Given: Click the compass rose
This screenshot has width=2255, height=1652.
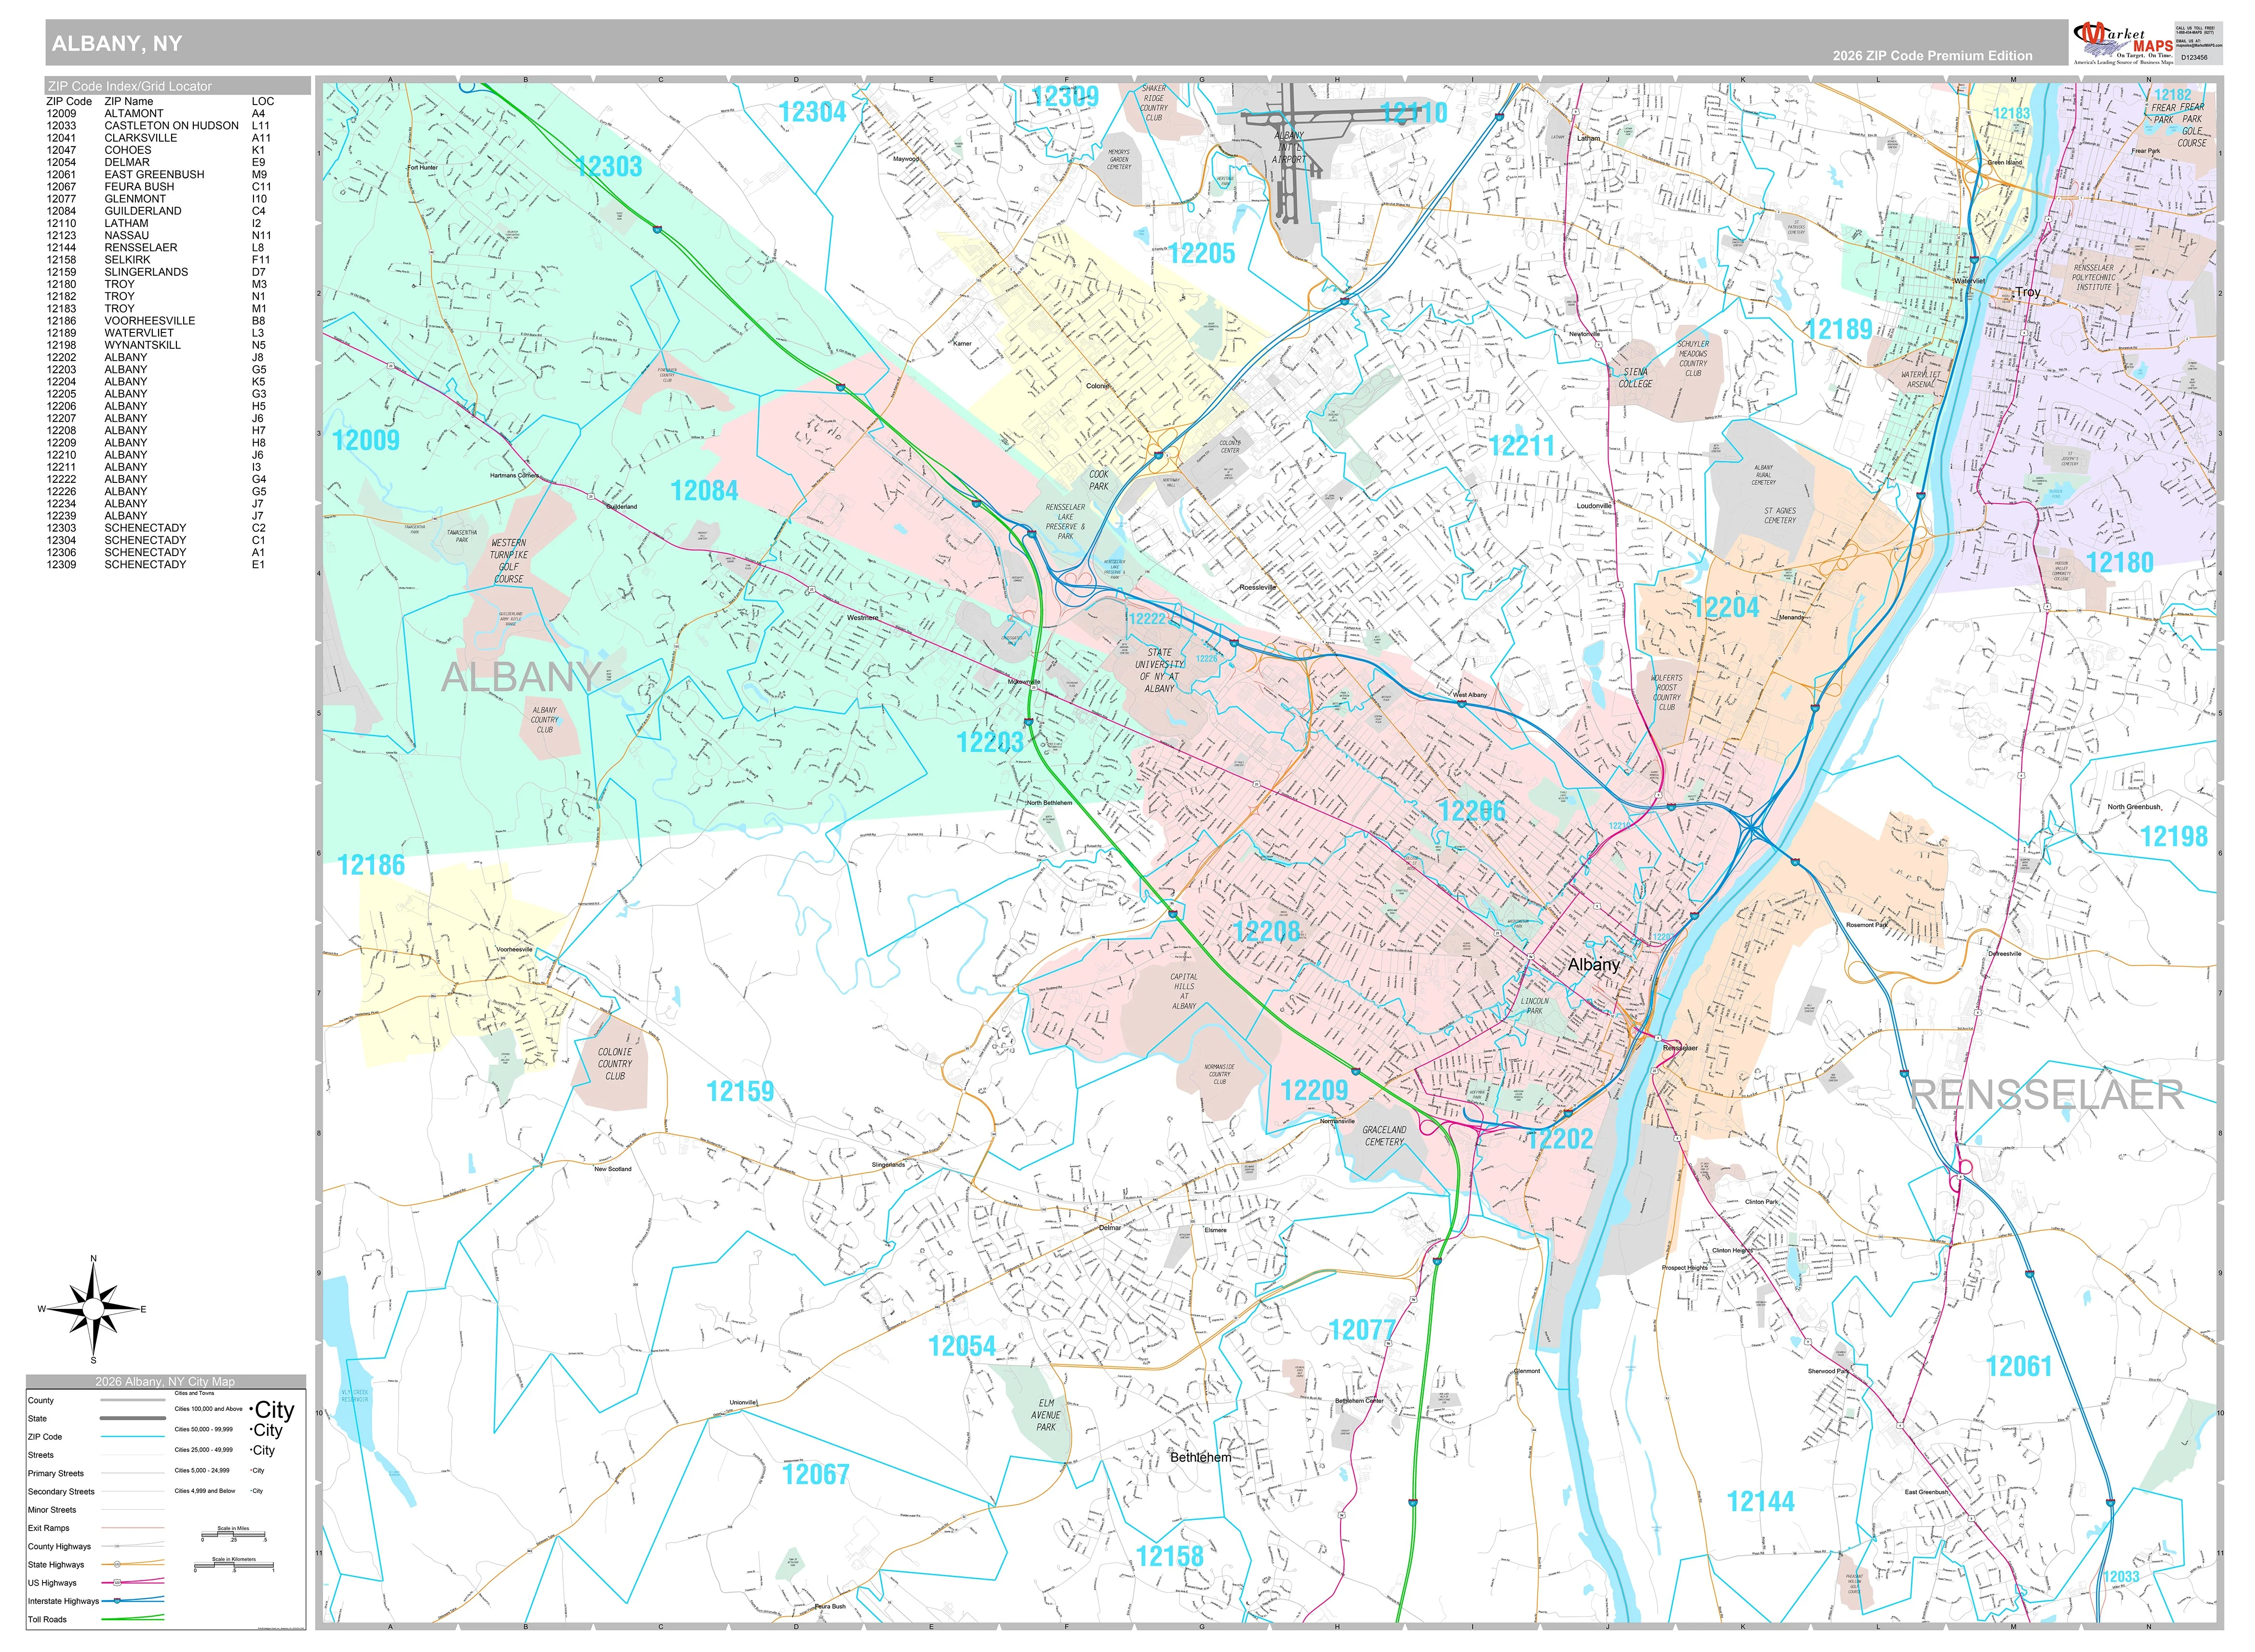Looking at the screenshot, I should [93, 1309].
